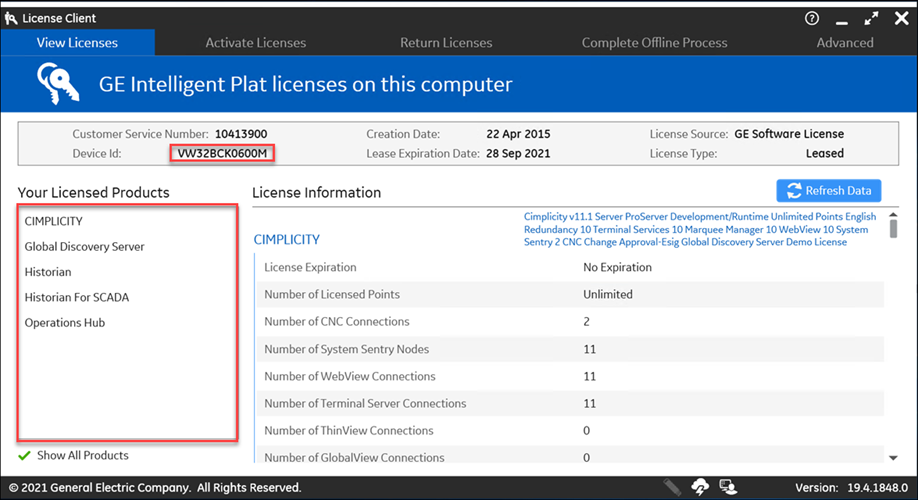Click the cloud connection status icon
918x500 pixels.
pyautogui.click(x=700, y=487)
